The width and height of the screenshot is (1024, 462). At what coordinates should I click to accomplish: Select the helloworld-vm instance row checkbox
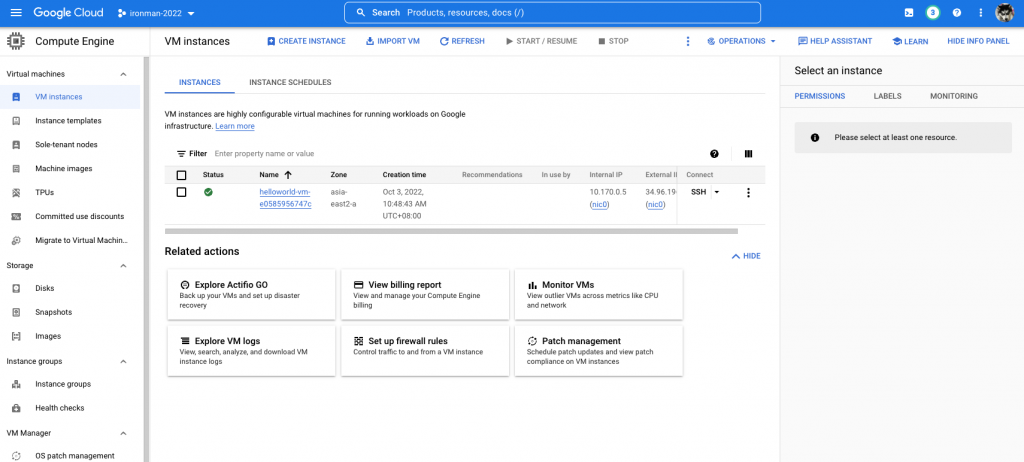[x=182, y=192]
